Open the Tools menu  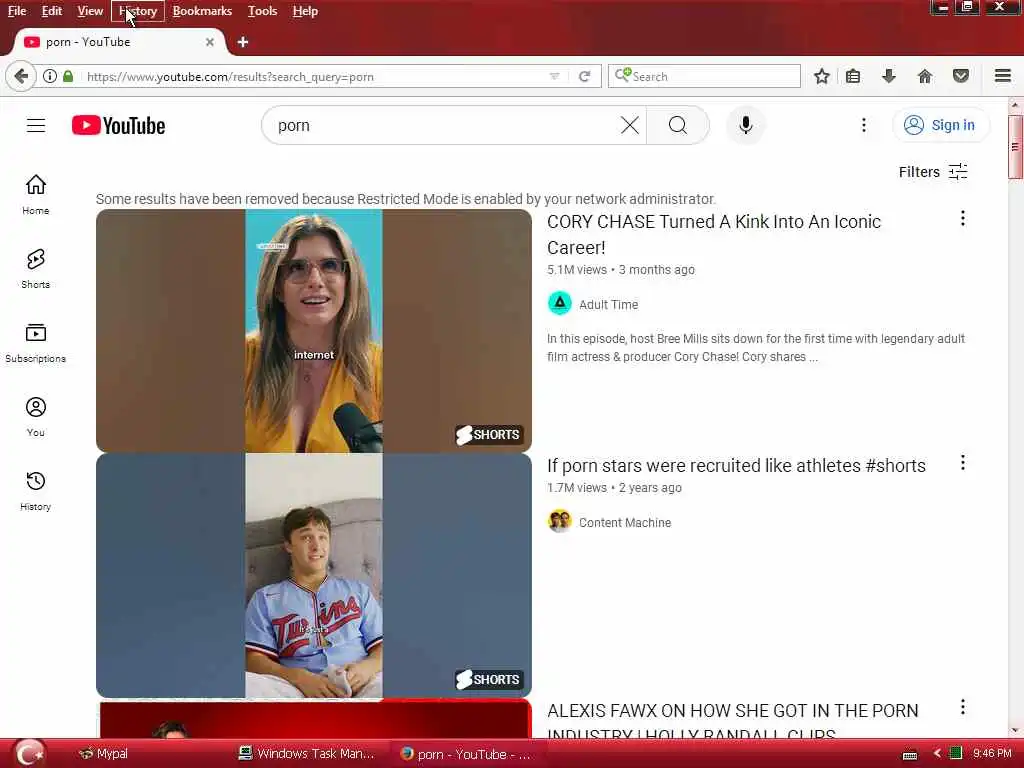263,11
